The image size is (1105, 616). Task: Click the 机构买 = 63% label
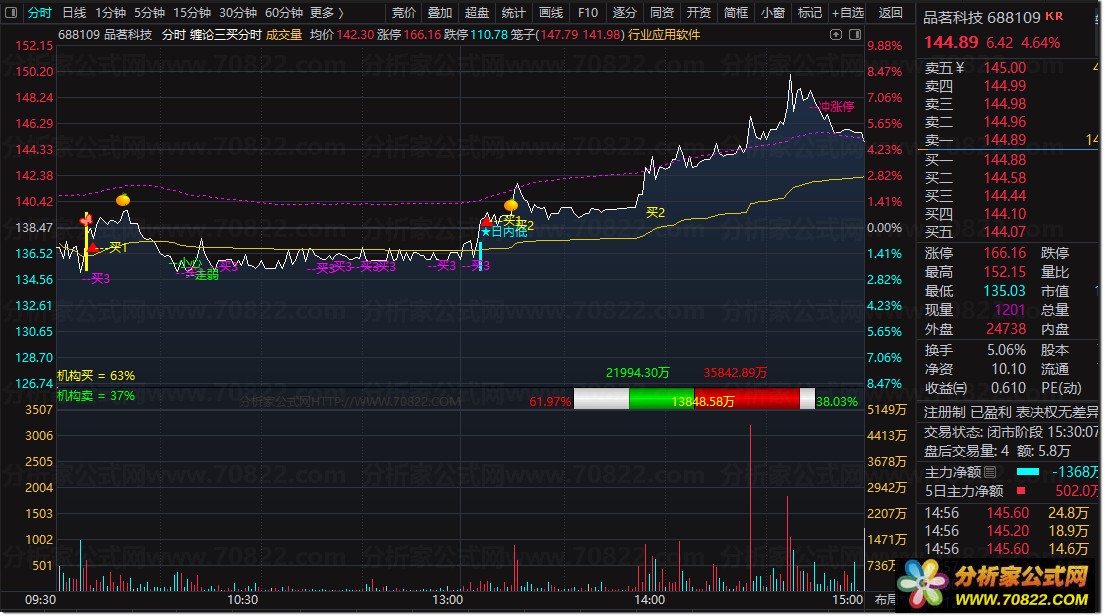96,376
